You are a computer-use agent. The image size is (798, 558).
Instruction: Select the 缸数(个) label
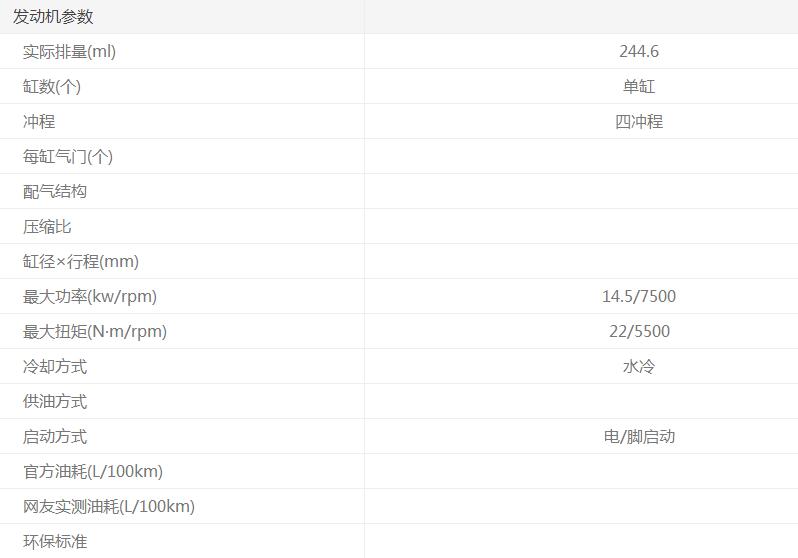click(52, 87)
